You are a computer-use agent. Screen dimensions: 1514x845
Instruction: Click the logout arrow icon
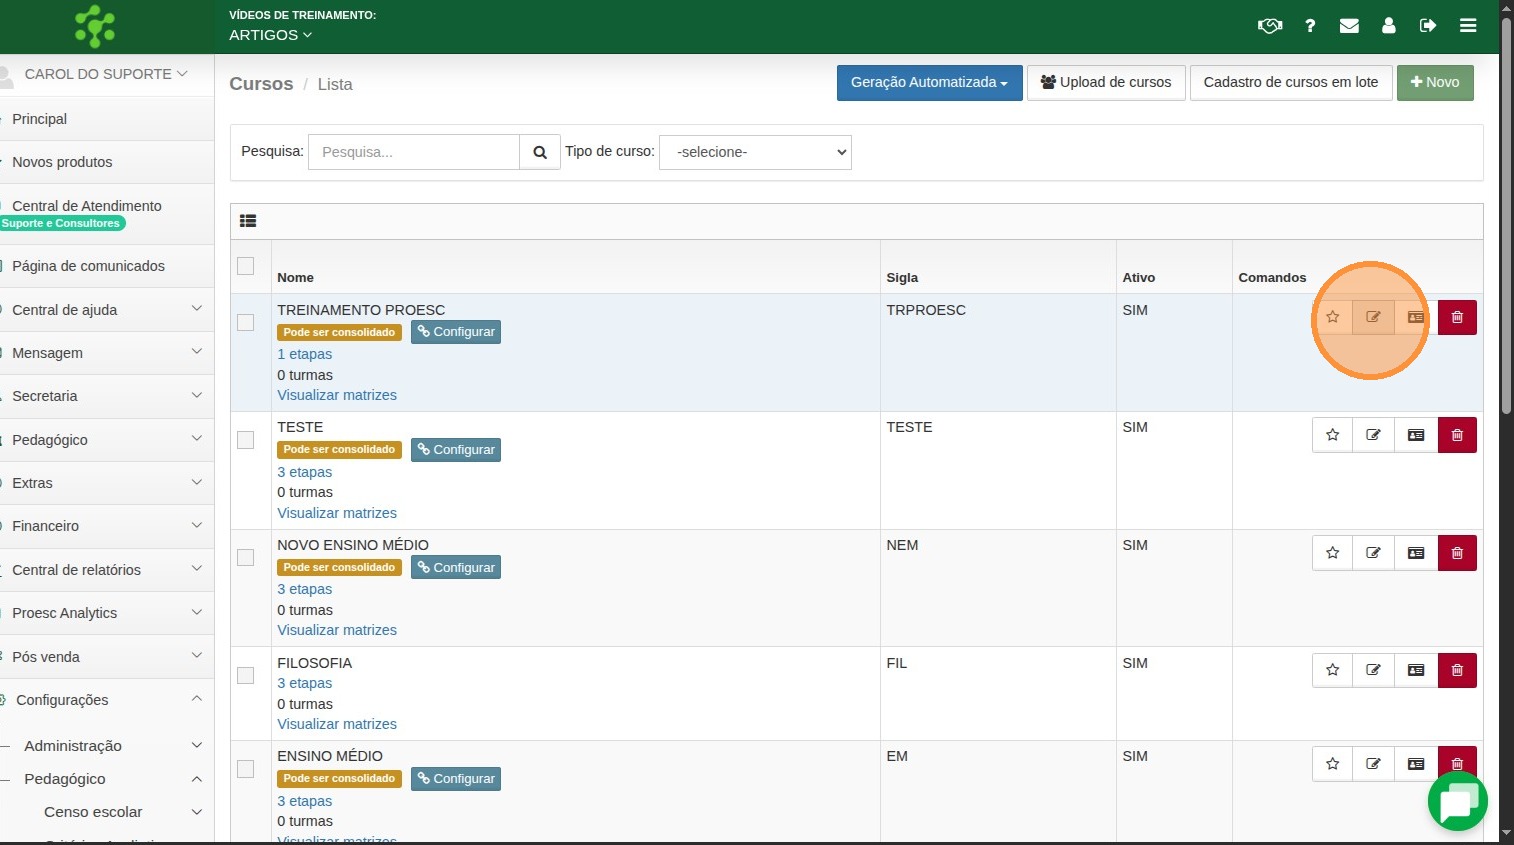(x=1428, y=26)
